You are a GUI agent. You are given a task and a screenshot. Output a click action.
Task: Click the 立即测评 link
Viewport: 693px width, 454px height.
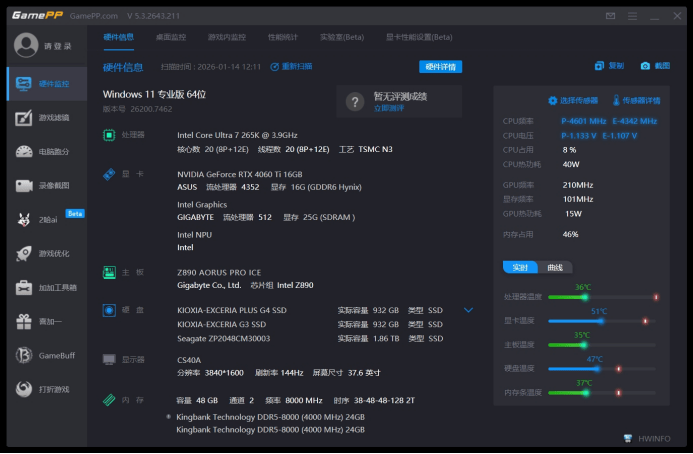click(x=389, y=108)
